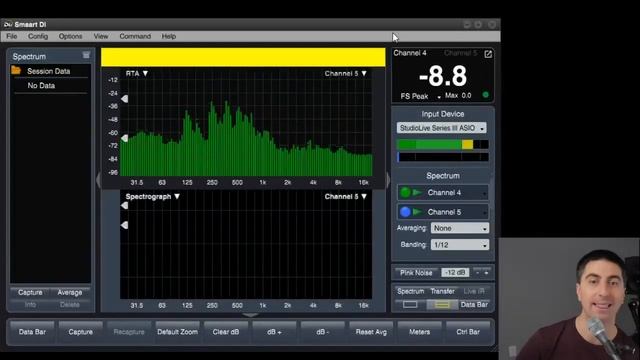
Task: Click the green status dot beside Max
Action: point(485,95)
